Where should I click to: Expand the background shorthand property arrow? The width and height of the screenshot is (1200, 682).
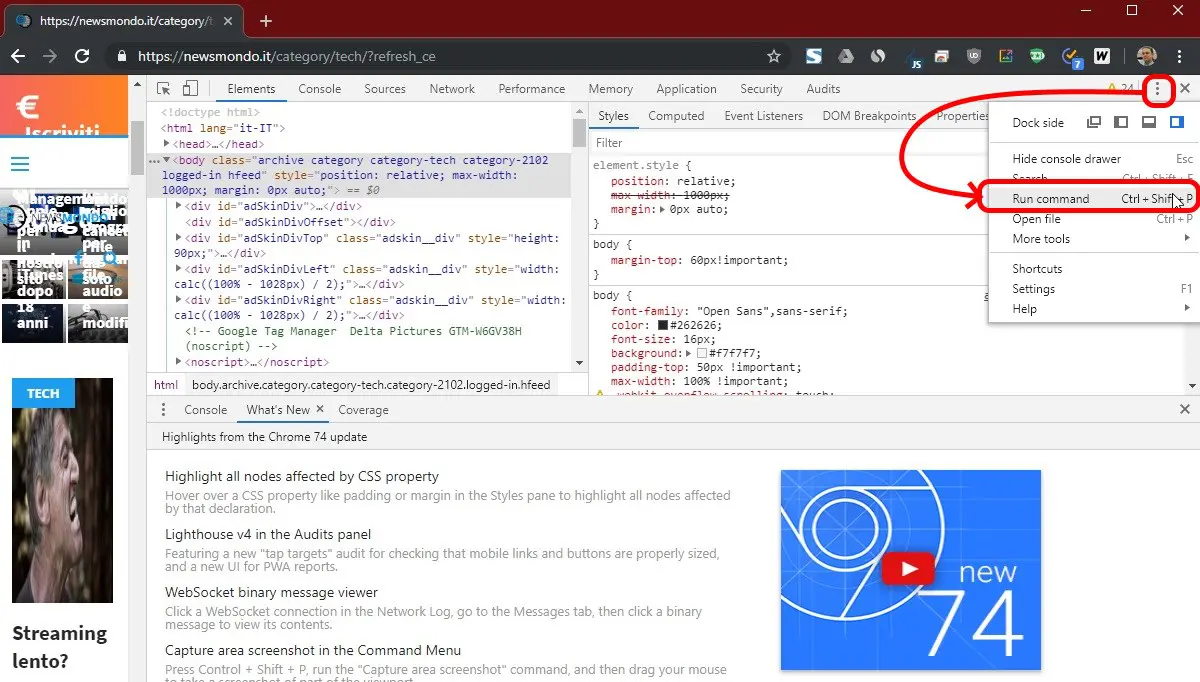coord(688,353)
